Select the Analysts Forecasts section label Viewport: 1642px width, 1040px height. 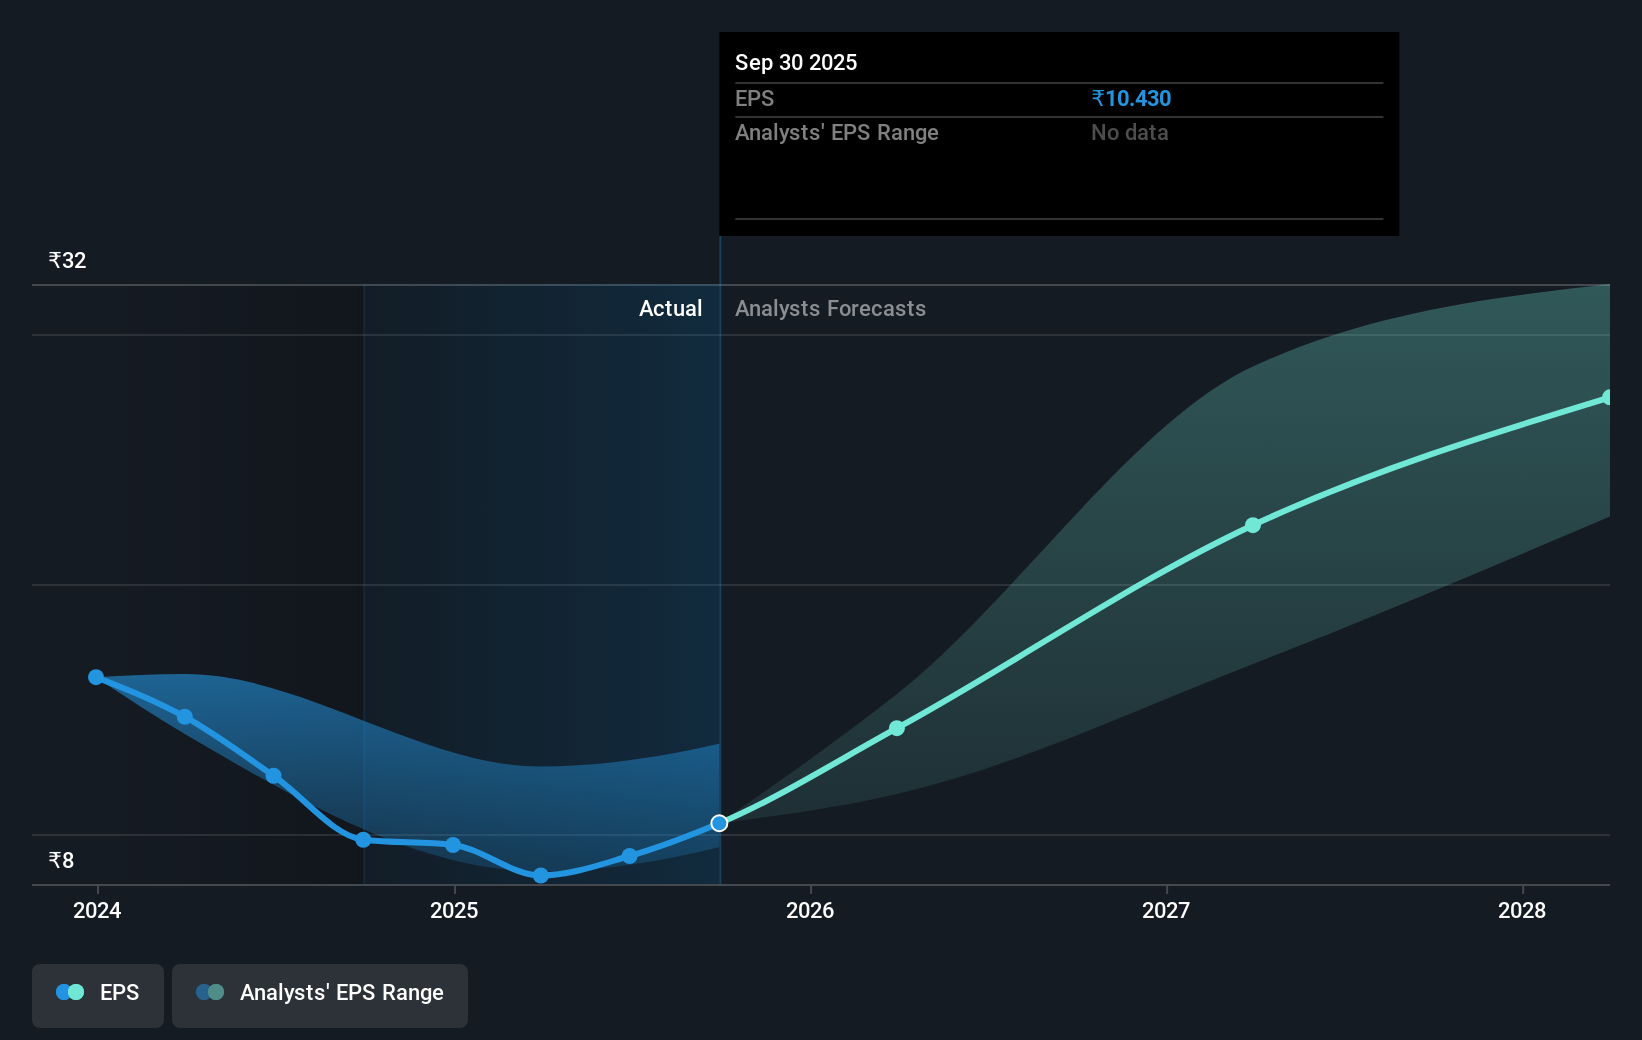[830, 308]
